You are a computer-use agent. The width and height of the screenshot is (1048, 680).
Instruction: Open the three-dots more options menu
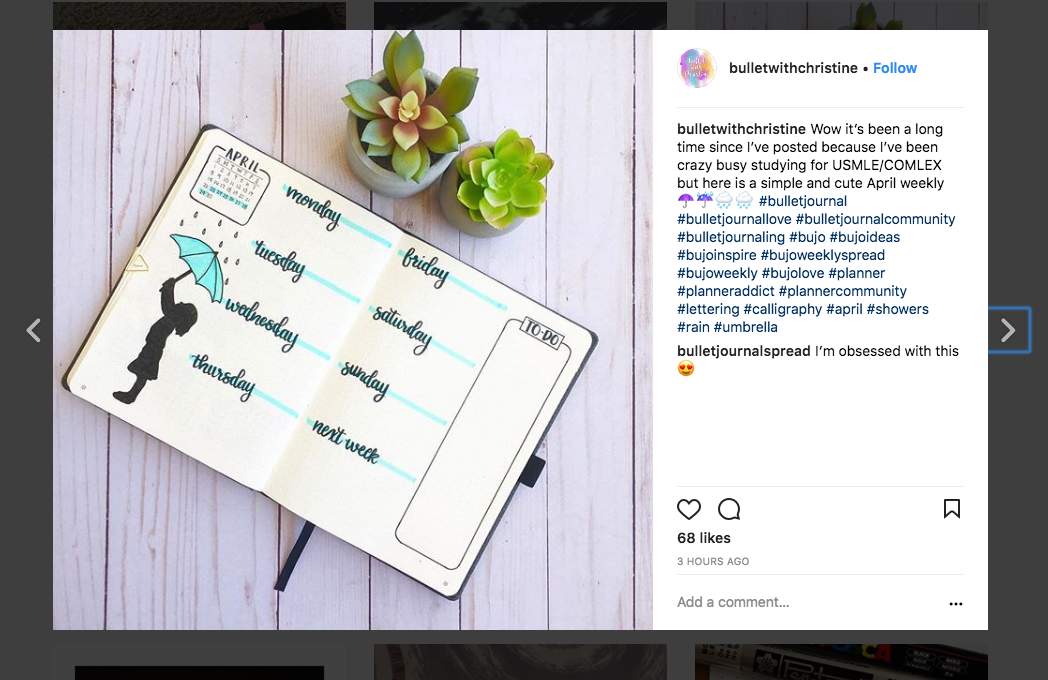pyautogui.click(x=956, y=604)
